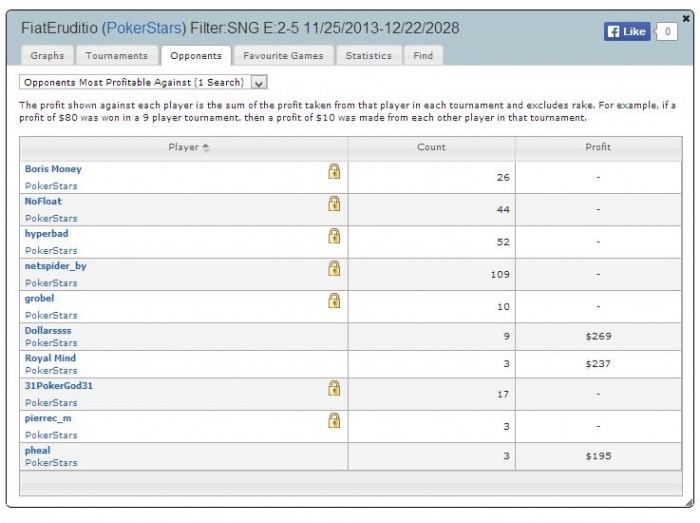Open the PokerStars link in the title

click(144, 28)
